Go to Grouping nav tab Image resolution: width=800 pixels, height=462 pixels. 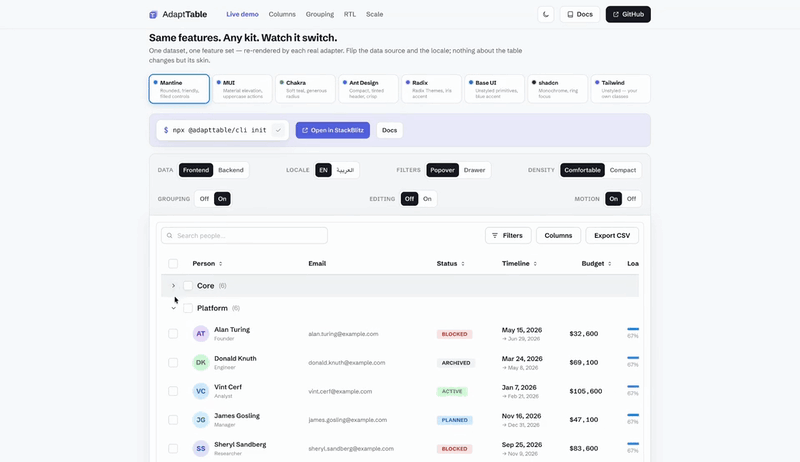320,14
